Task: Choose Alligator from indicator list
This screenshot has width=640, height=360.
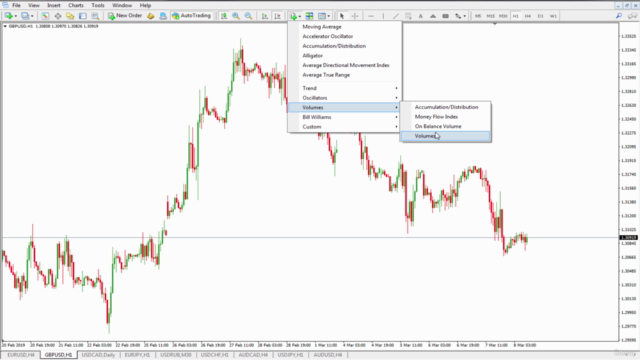Action: pyautogui.click(x=313, y=56)
